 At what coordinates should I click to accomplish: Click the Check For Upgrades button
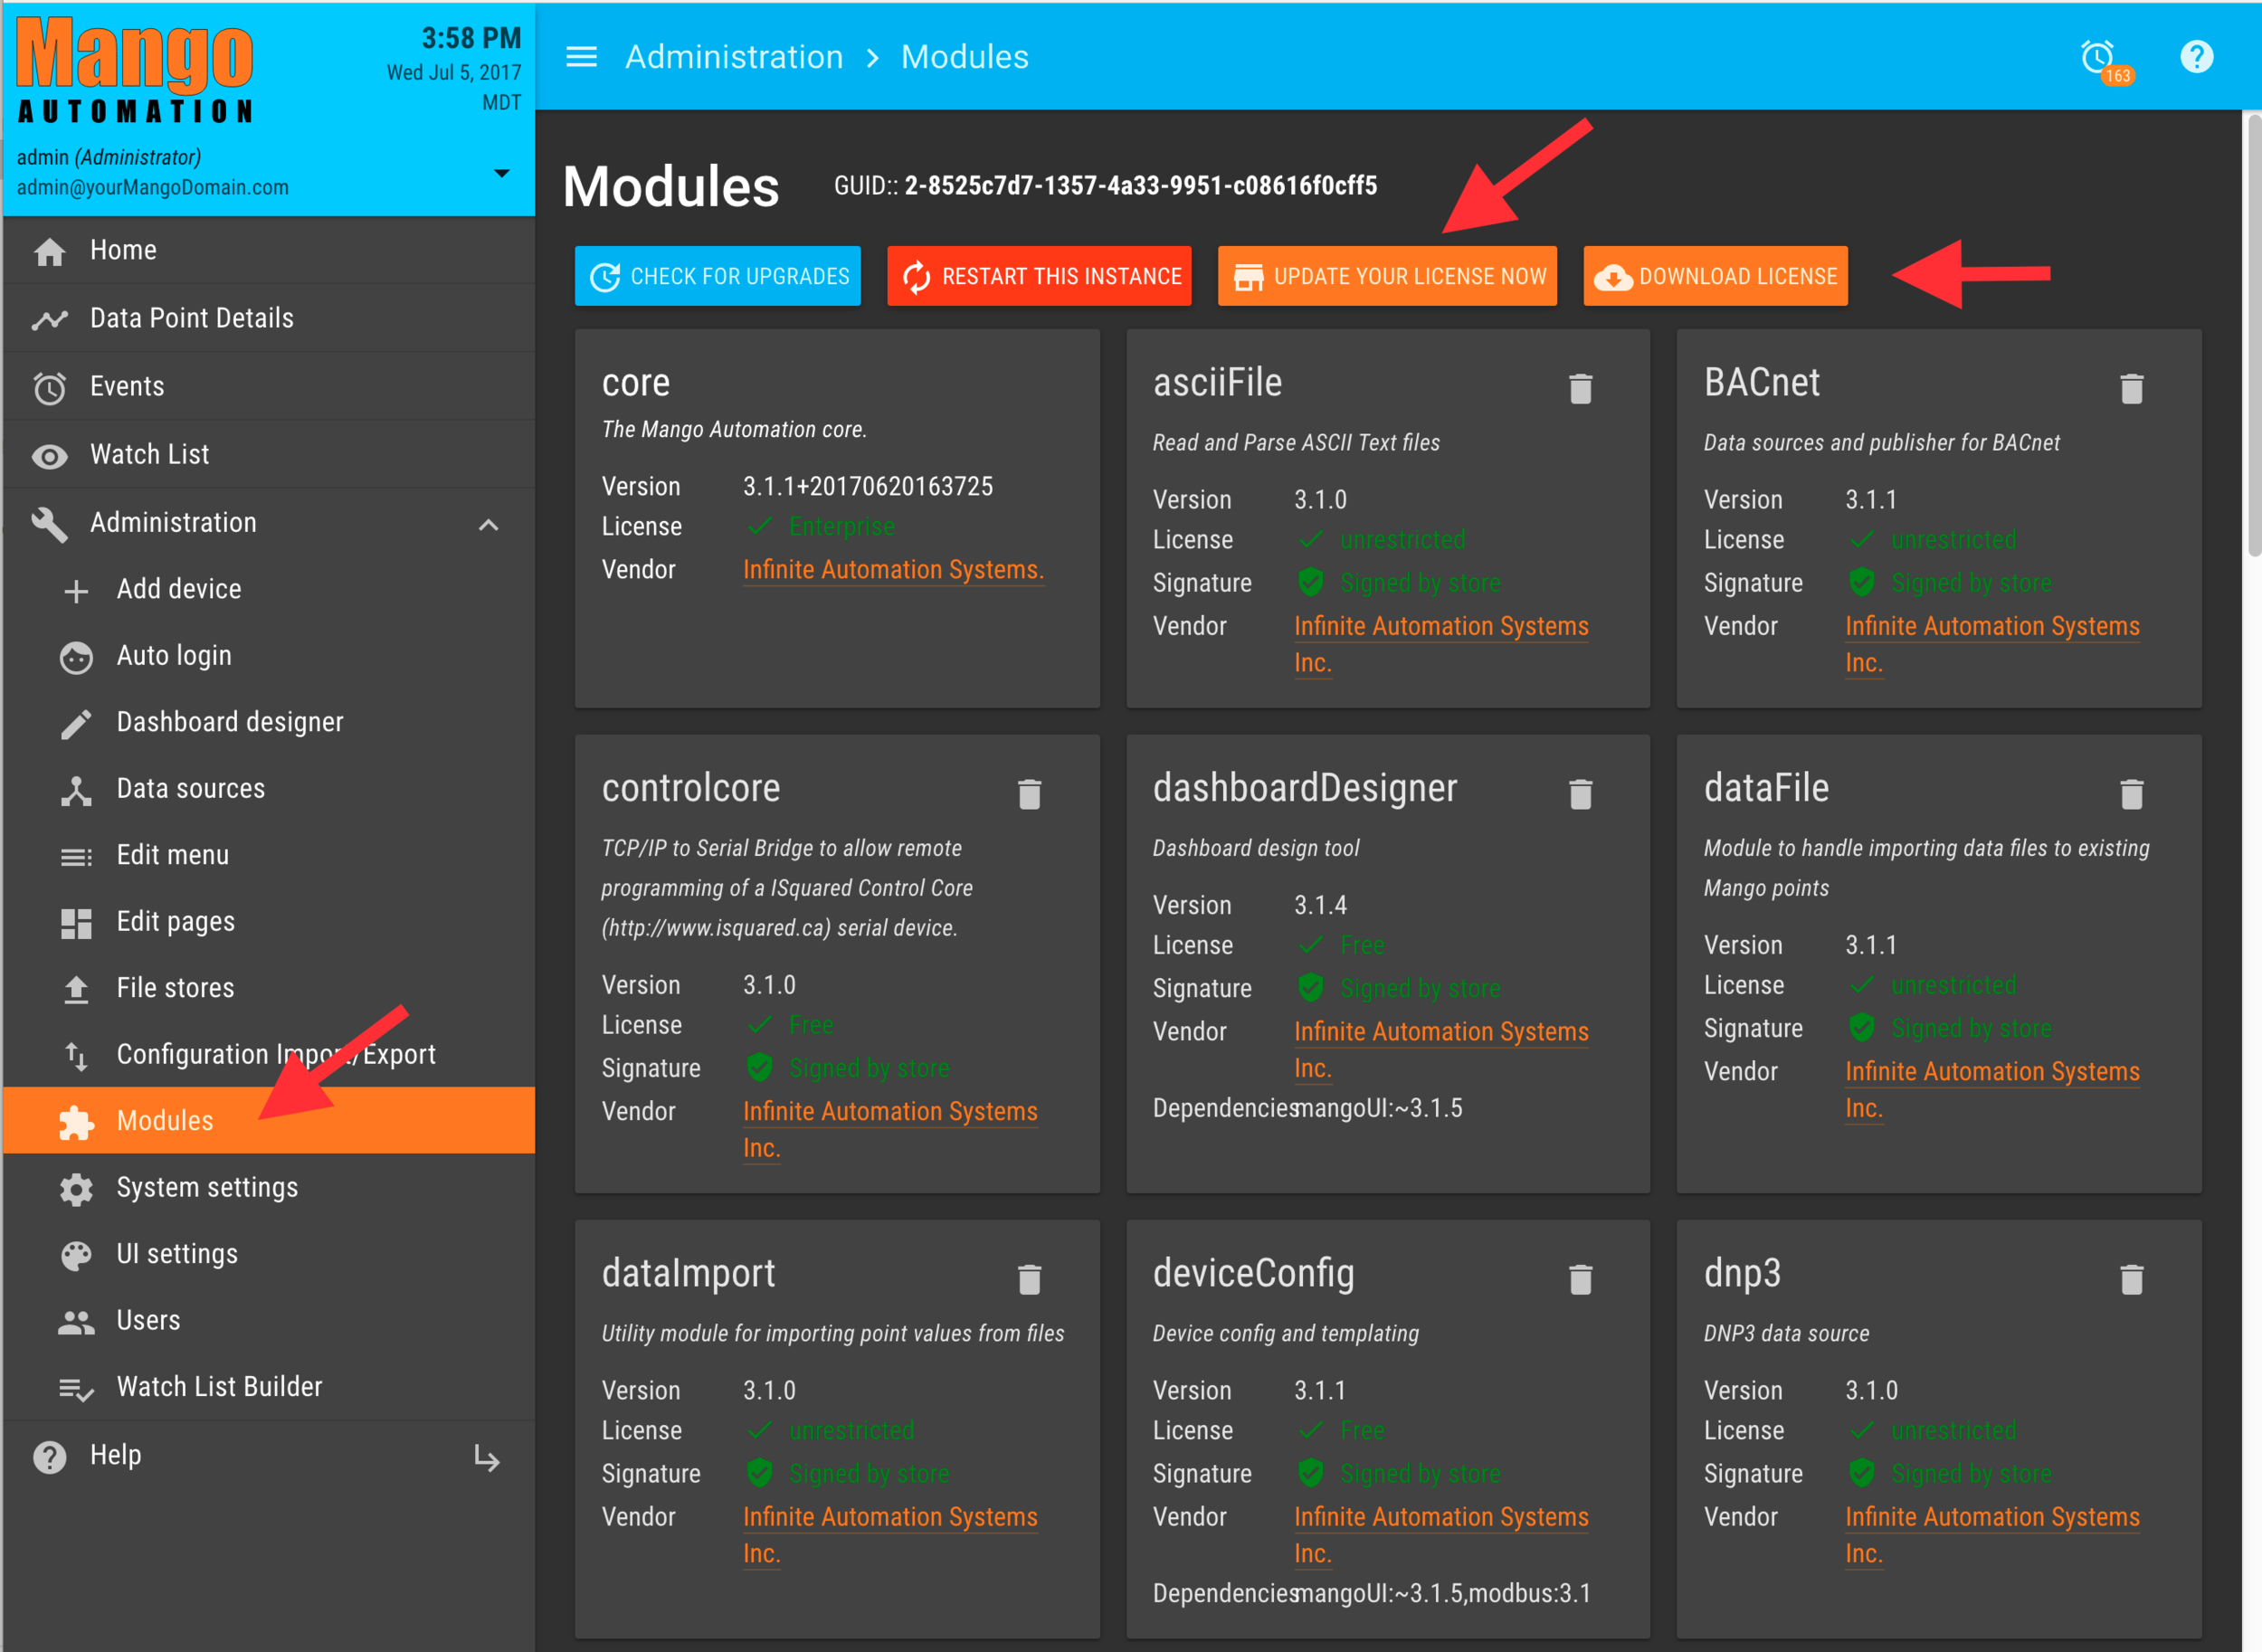click(x=718, y=276)
